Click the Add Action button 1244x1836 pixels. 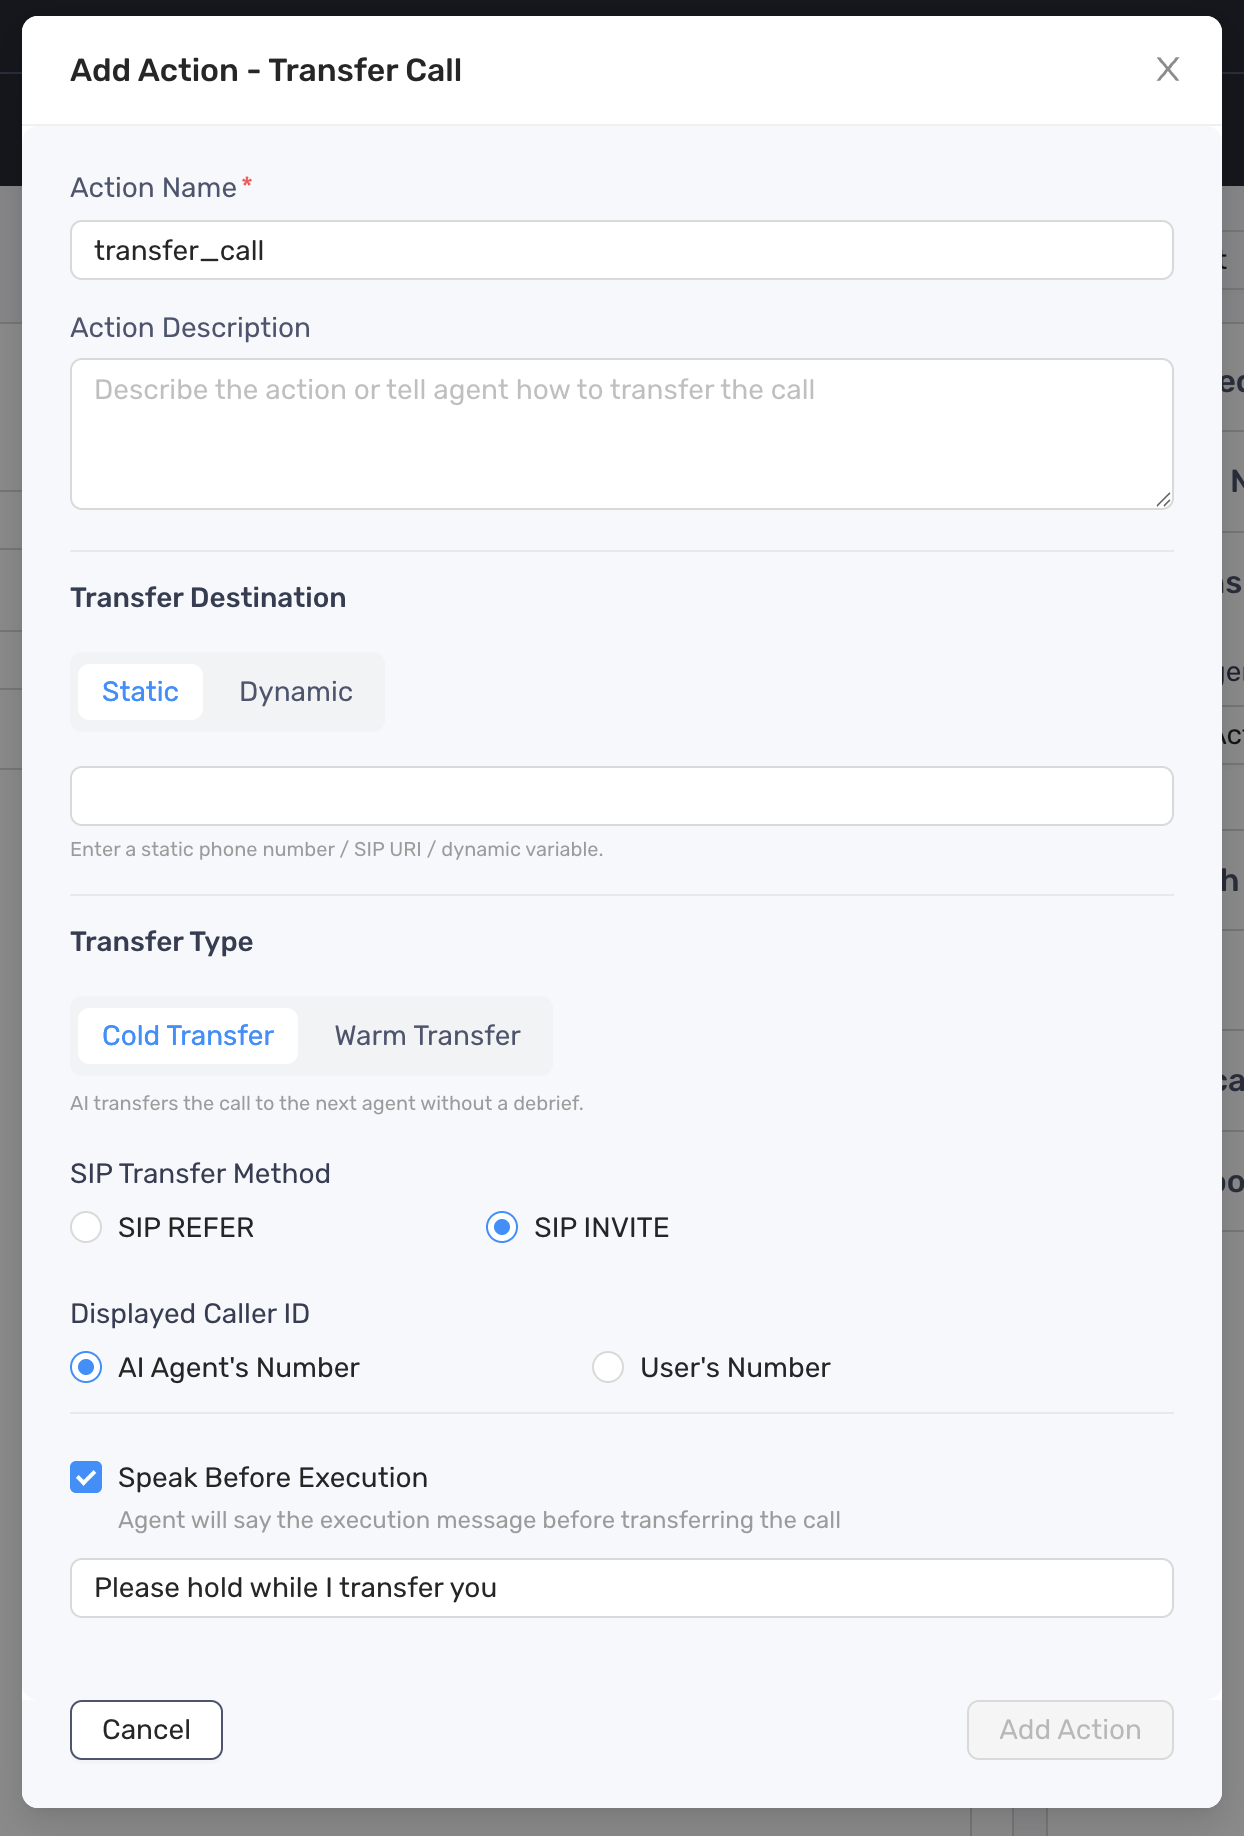[x=1069, y=1730]
